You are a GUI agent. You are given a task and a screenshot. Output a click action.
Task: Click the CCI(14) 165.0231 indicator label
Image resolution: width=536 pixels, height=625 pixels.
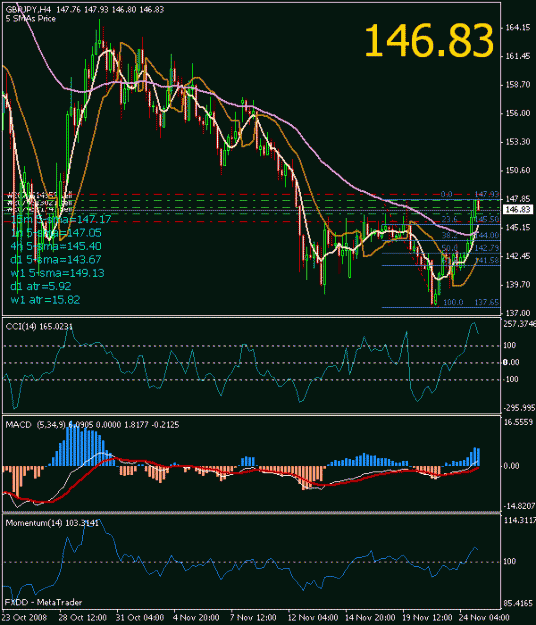(x=39, y=326)
